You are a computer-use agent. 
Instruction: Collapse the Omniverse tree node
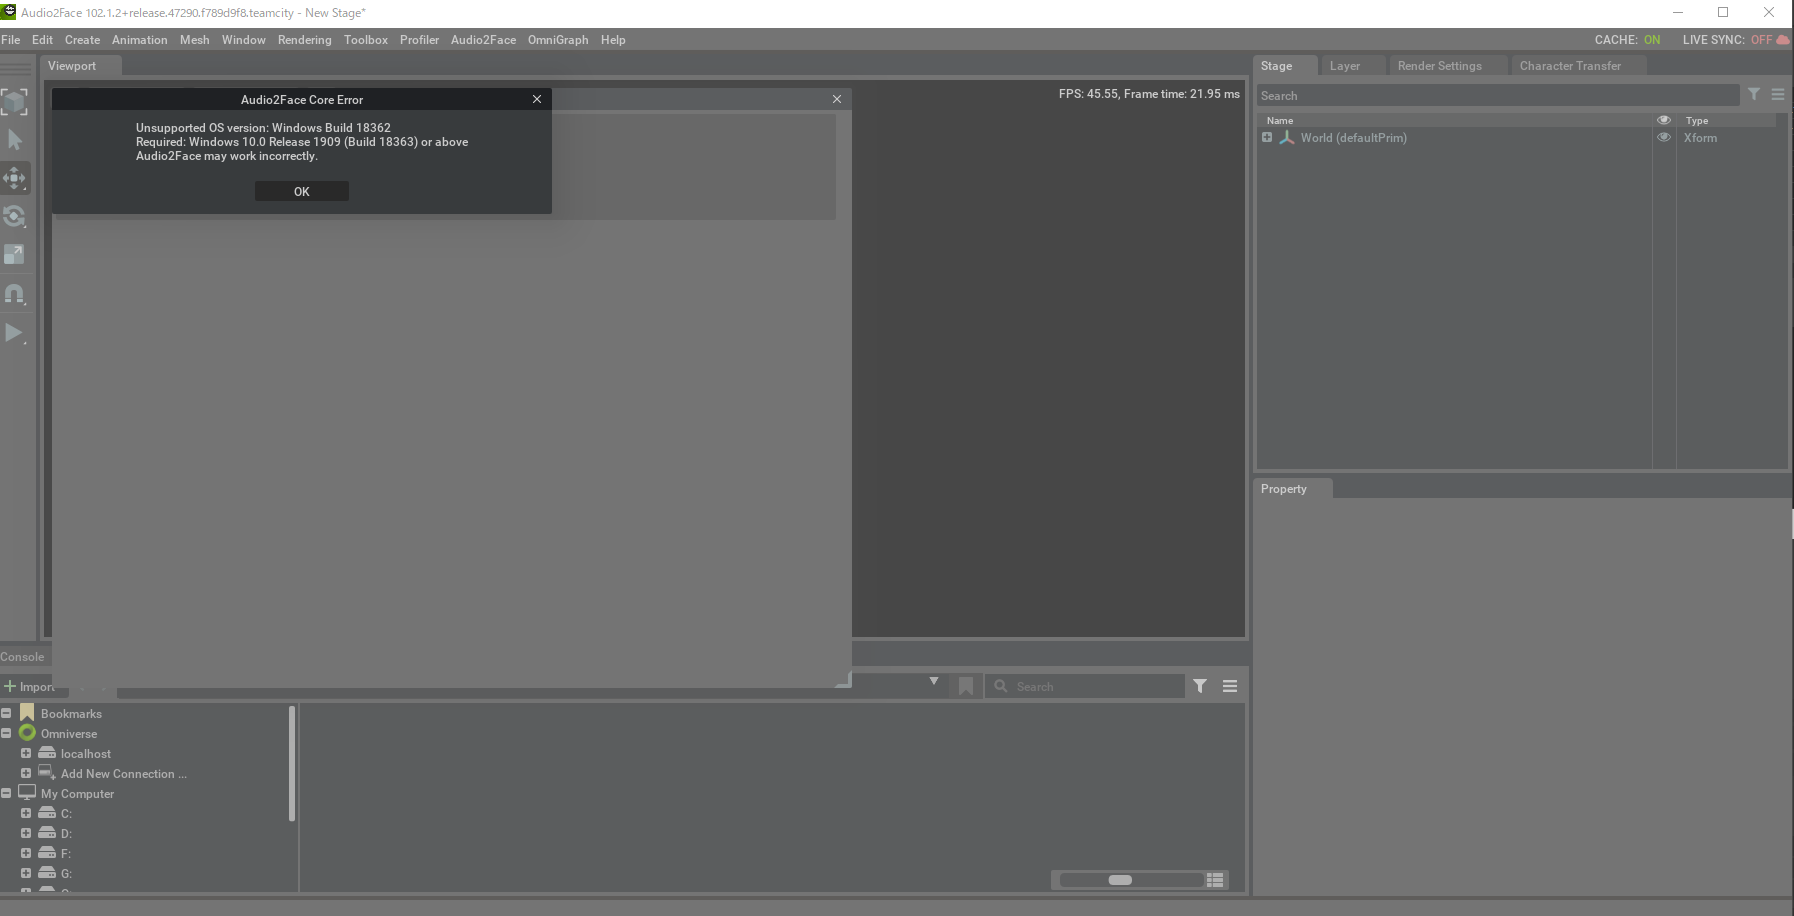pos(6,733)
